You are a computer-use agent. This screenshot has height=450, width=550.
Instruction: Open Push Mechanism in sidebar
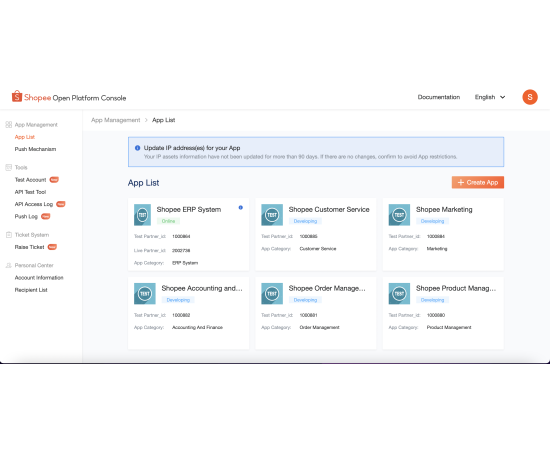click(35, 149)
